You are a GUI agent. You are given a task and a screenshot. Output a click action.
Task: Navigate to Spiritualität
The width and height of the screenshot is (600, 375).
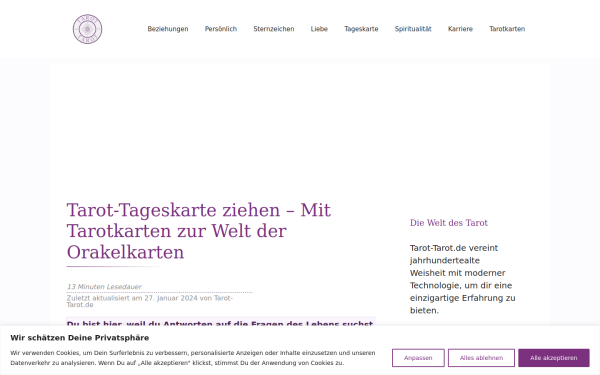[413, 29]
